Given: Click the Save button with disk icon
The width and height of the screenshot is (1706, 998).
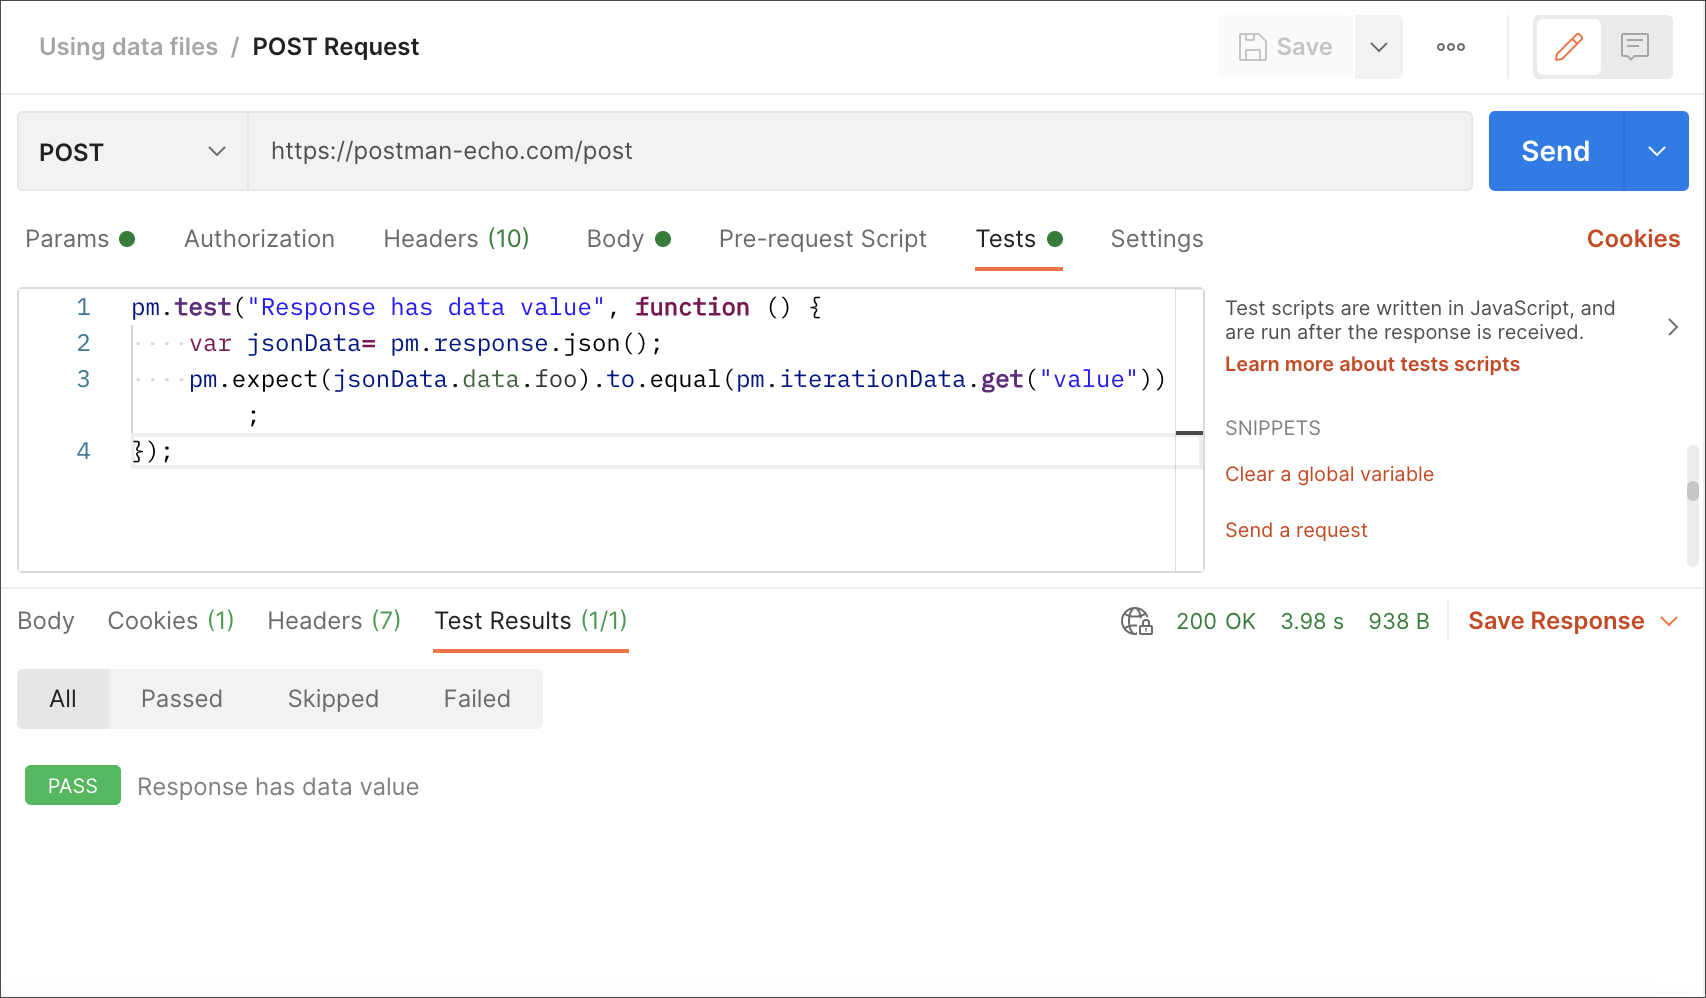Looking at the screenshot, I should [1285, 47].
